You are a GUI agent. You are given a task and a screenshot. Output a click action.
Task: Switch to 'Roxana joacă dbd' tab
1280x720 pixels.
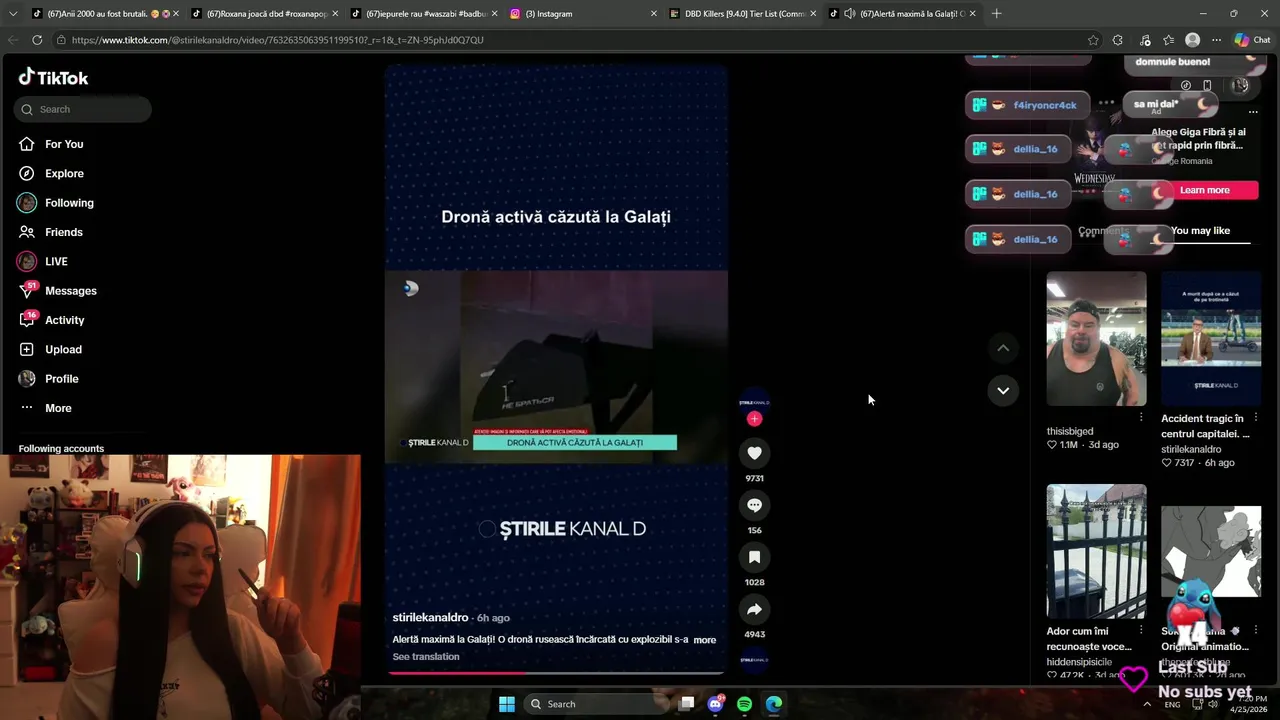(264, 14)
